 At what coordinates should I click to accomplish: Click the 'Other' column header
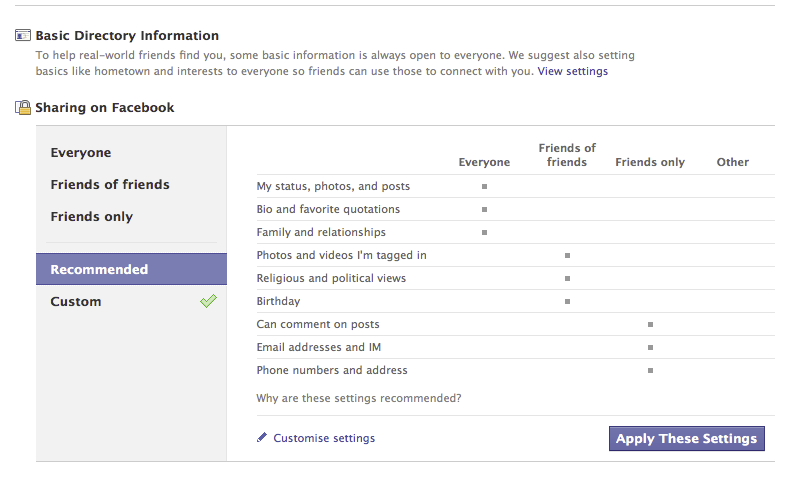point(732,162)
